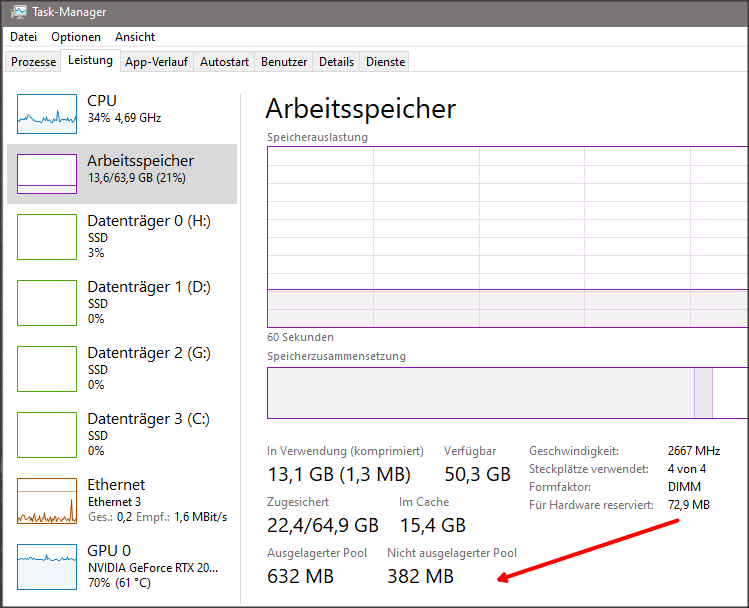
Task: Open the Datei menu
Action: pos(23,37)
